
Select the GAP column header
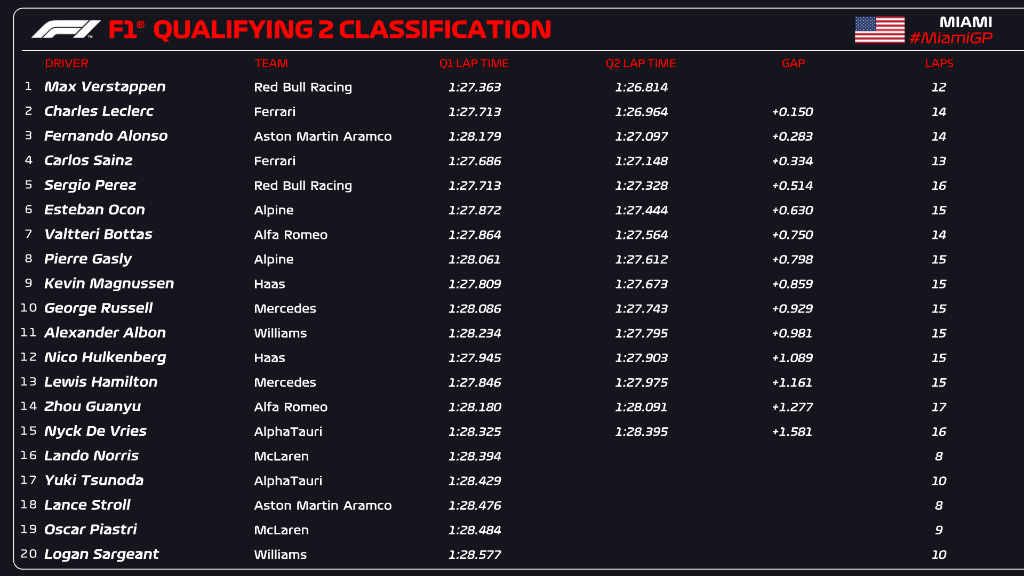pos(793,63)
